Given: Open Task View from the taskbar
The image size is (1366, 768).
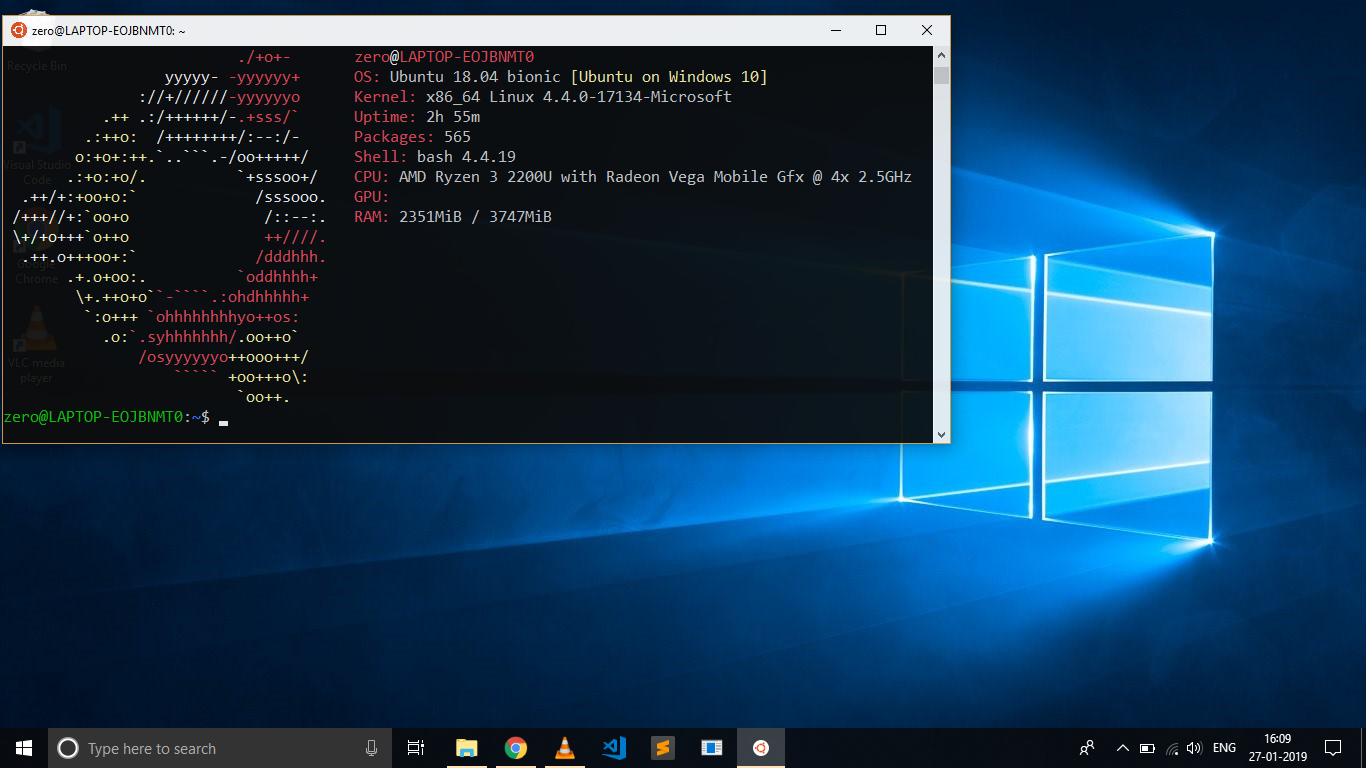Looking at the screenshot, I should pos(416,748).
